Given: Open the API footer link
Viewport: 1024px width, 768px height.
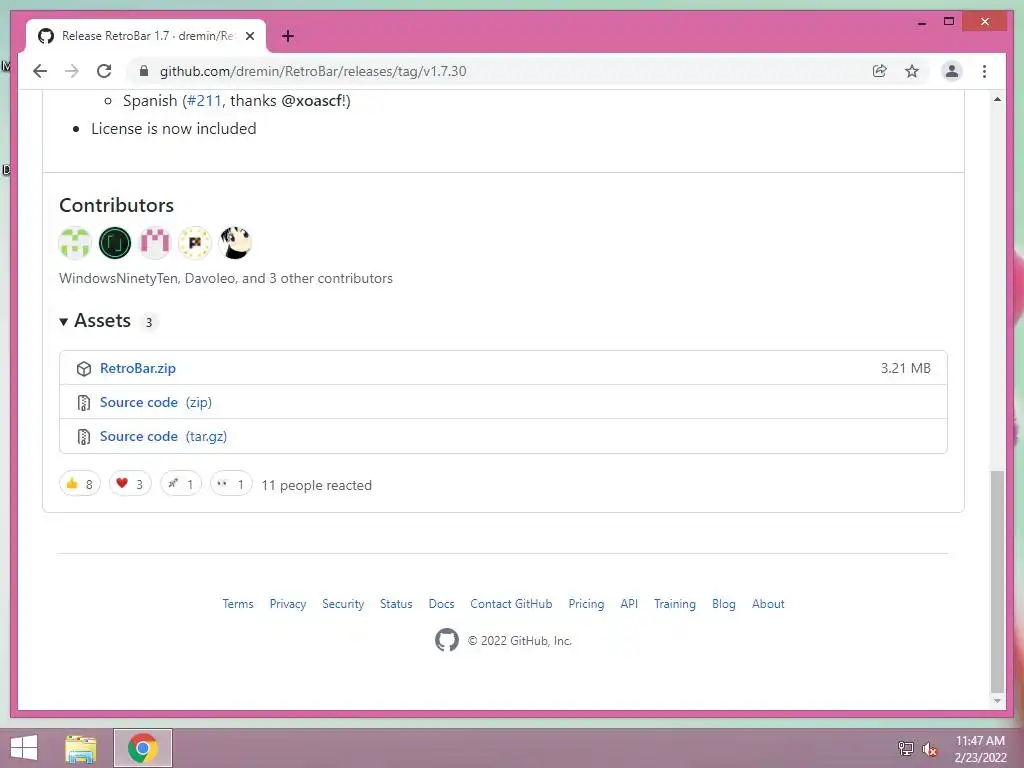Looking at the screenshot, I should (629, 604).
